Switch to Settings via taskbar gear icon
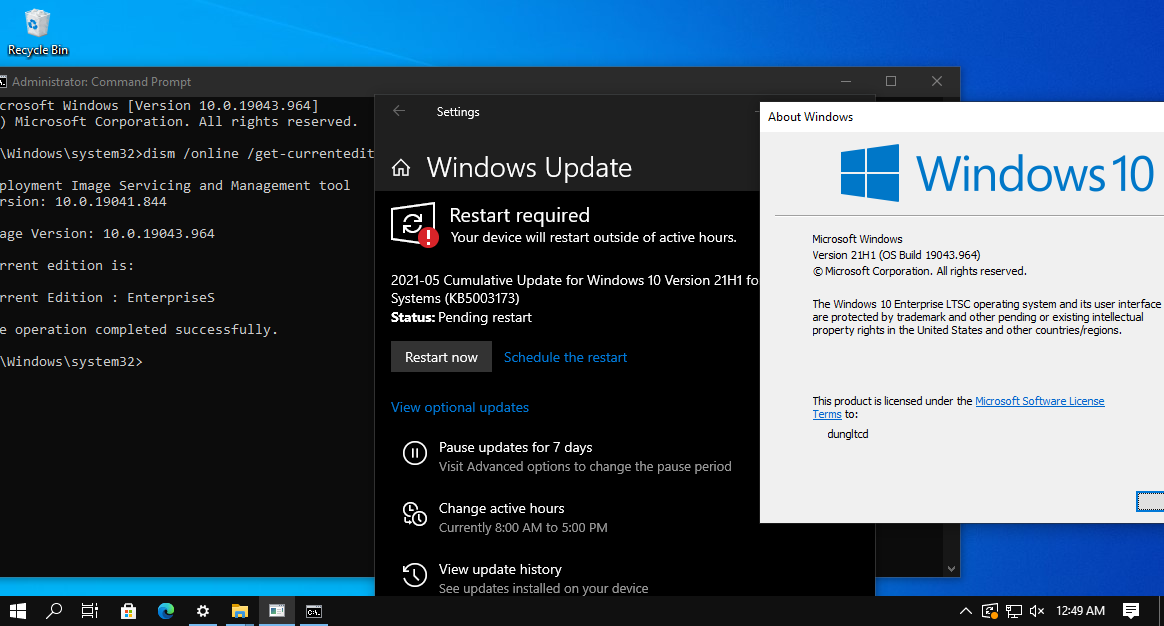Screen dimensions: 1164x626 [203, 610]
